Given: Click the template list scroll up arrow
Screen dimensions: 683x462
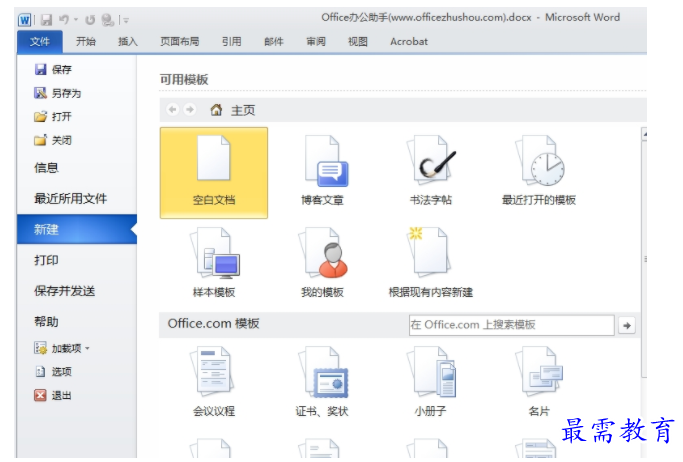Looking at the screenshot, I should (x=644, y=135).
